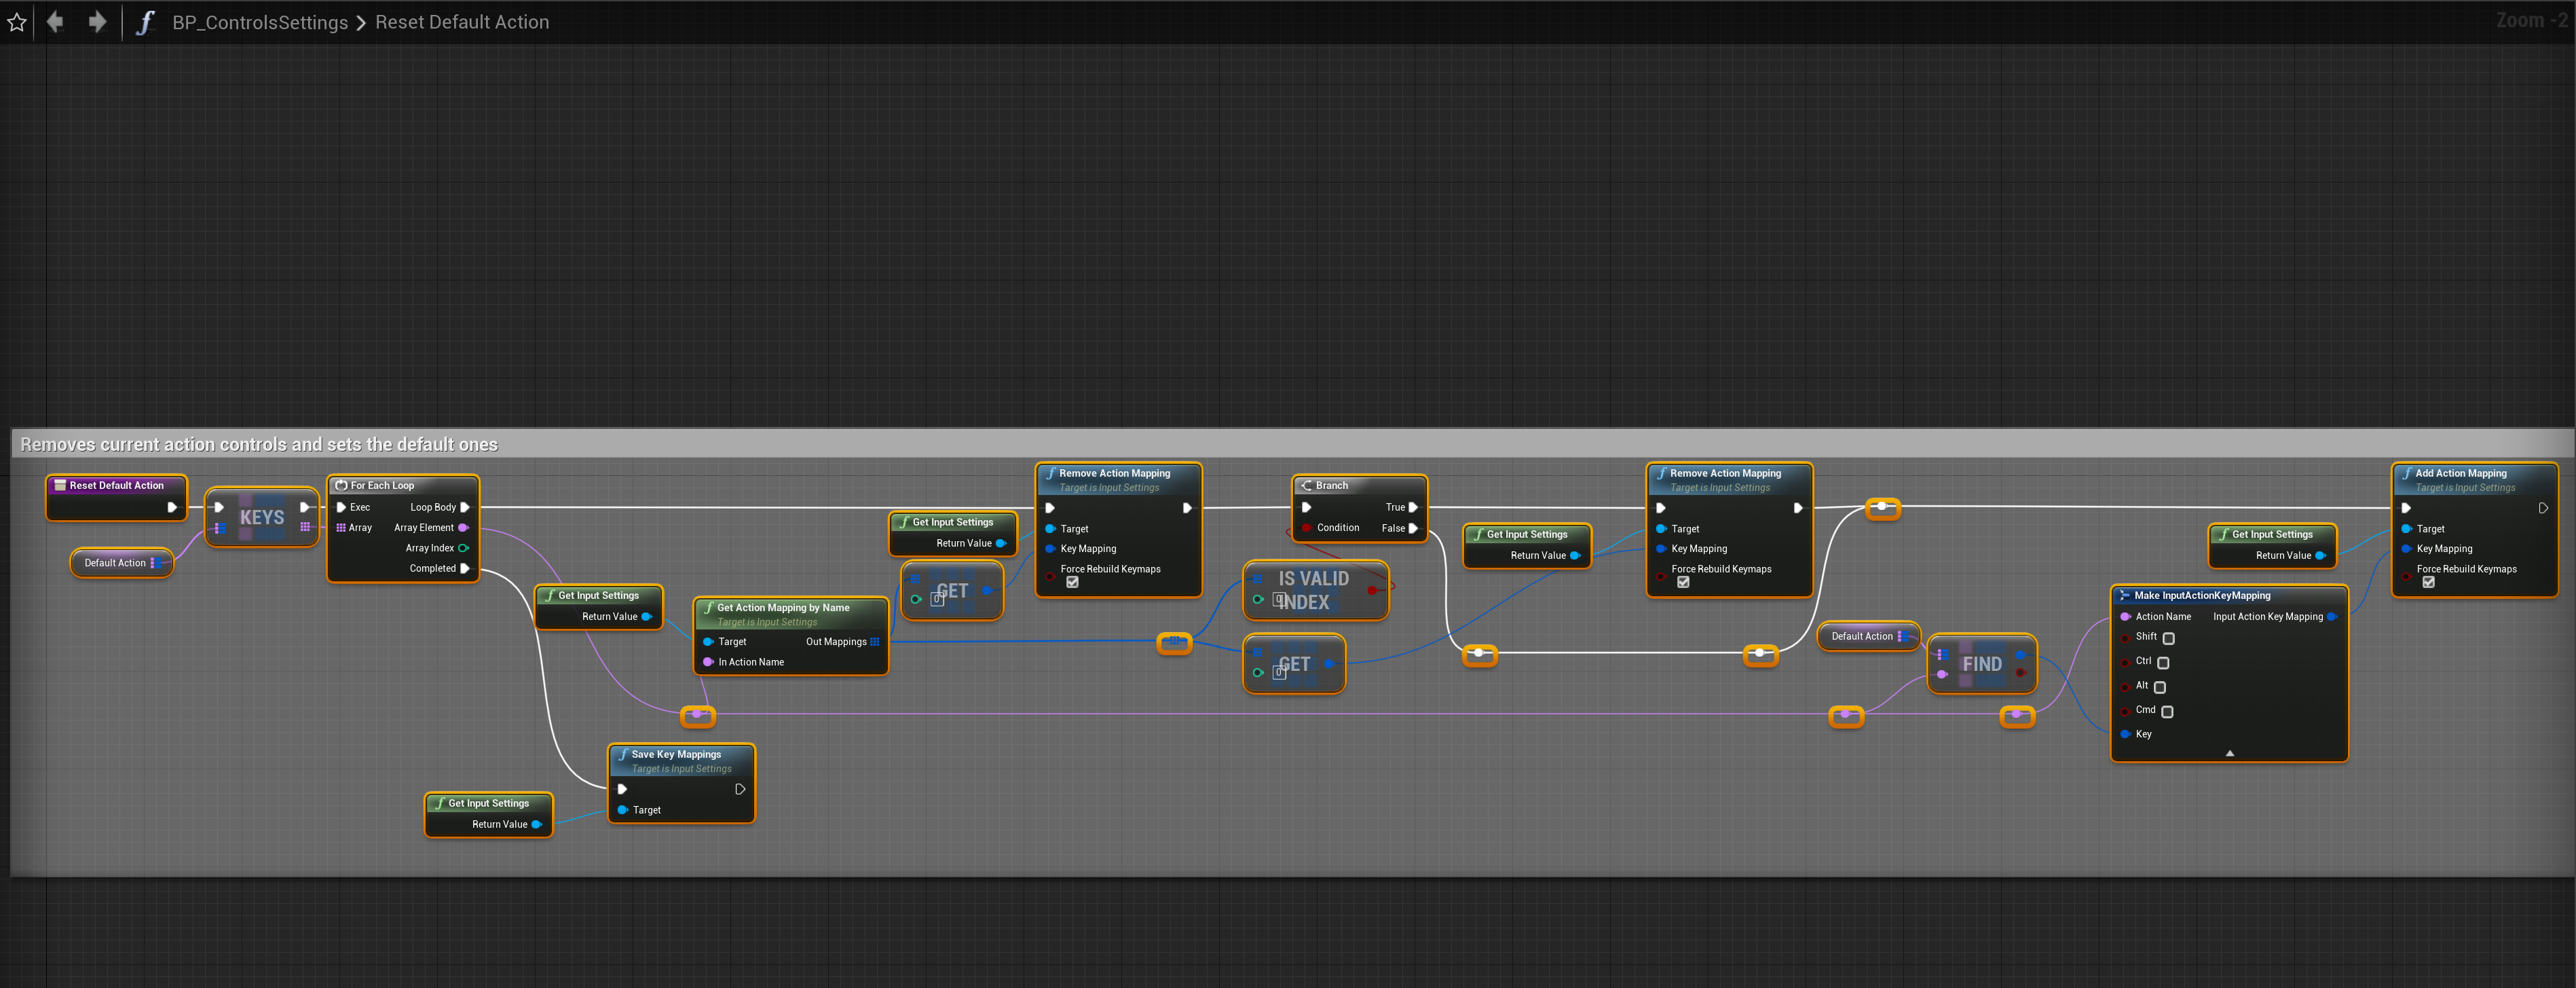Click the forward navigation arrow
Viewport: 2576px width, 988px height.
(x=97, y=22)
